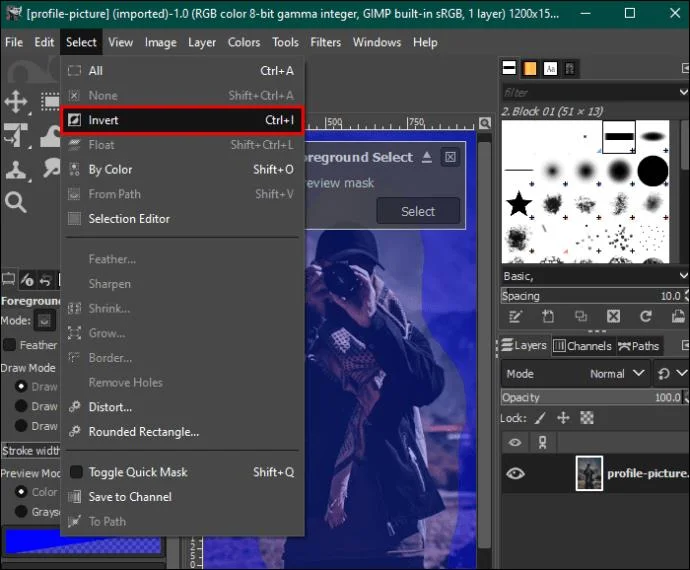The width and height of the screenshot is (690, 570).
Task: Detach the Foreground Select dialog arrow icon
Action: click(x=427, y=157)
